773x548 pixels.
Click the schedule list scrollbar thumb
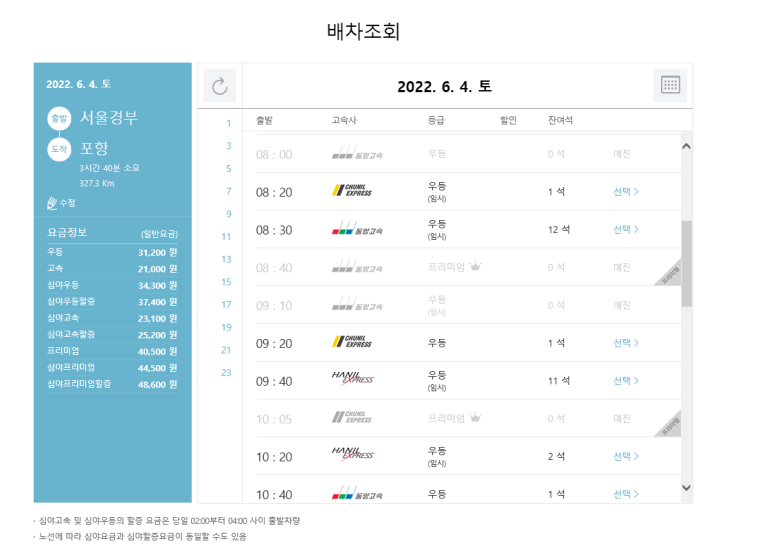(x=686, y=264)
